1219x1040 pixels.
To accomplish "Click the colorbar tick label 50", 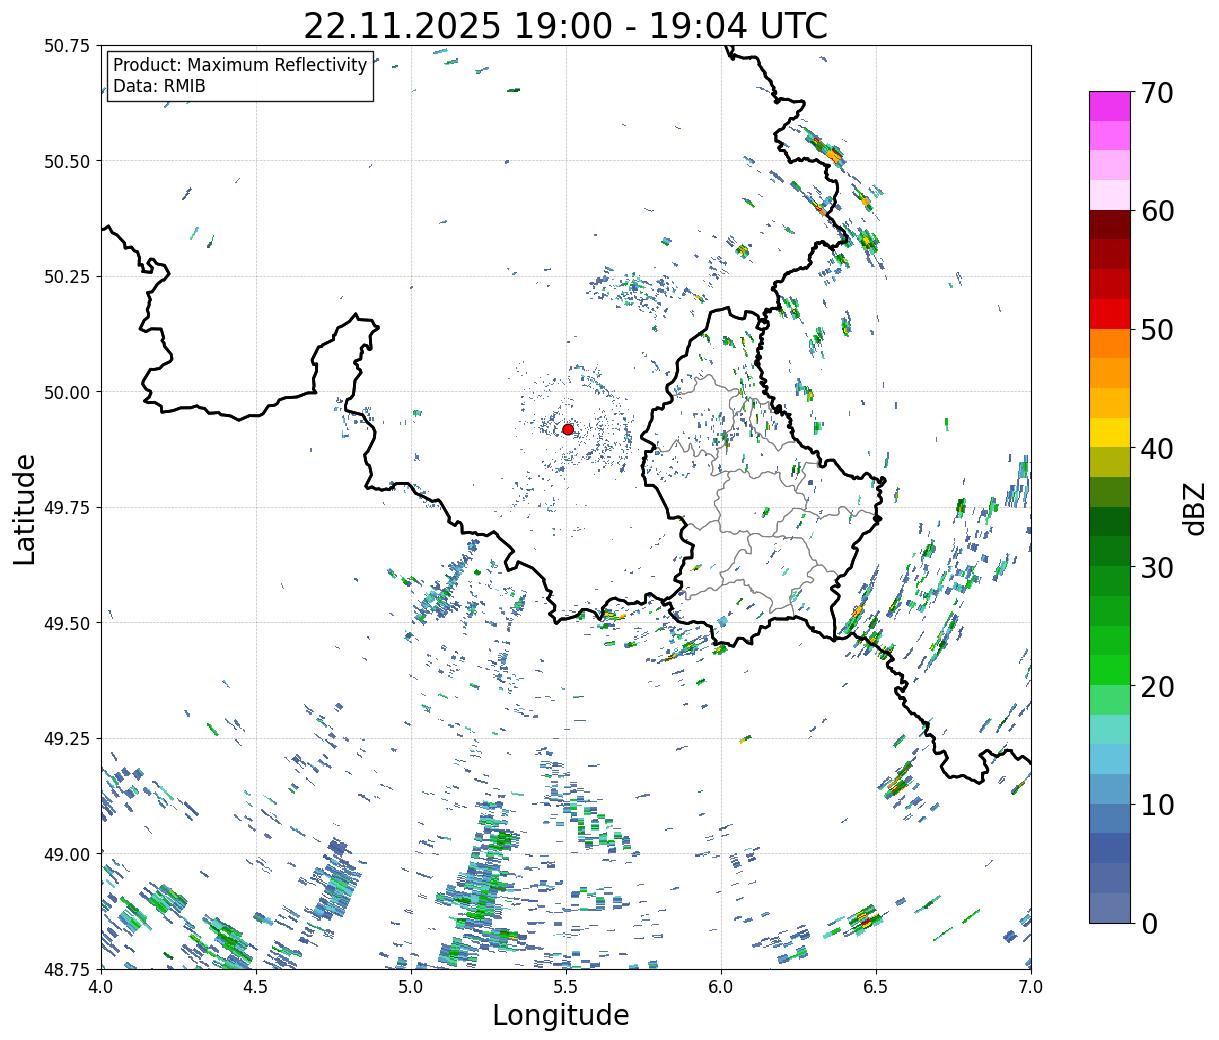I will (1156, 330).
